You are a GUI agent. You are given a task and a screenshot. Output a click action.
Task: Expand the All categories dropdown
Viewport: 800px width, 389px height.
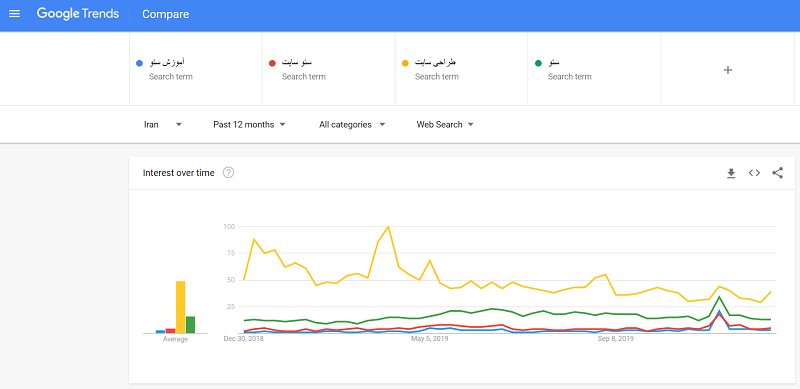pyautogui.click(x=352, y=125)
